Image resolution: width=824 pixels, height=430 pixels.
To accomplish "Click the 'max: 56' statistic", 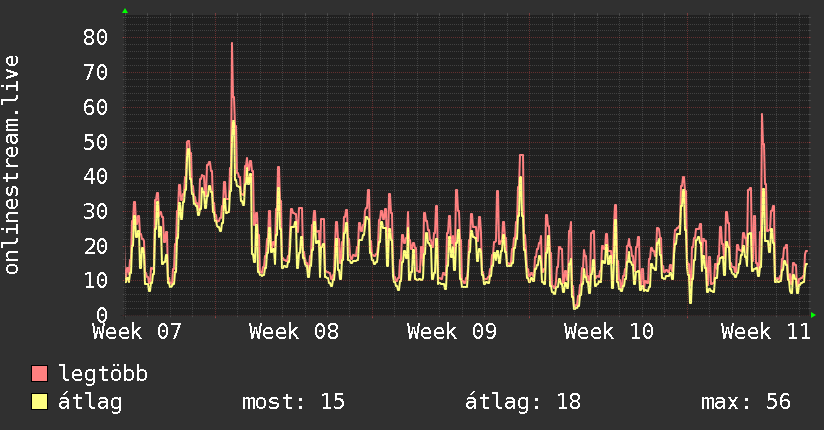I will [746, 402].
